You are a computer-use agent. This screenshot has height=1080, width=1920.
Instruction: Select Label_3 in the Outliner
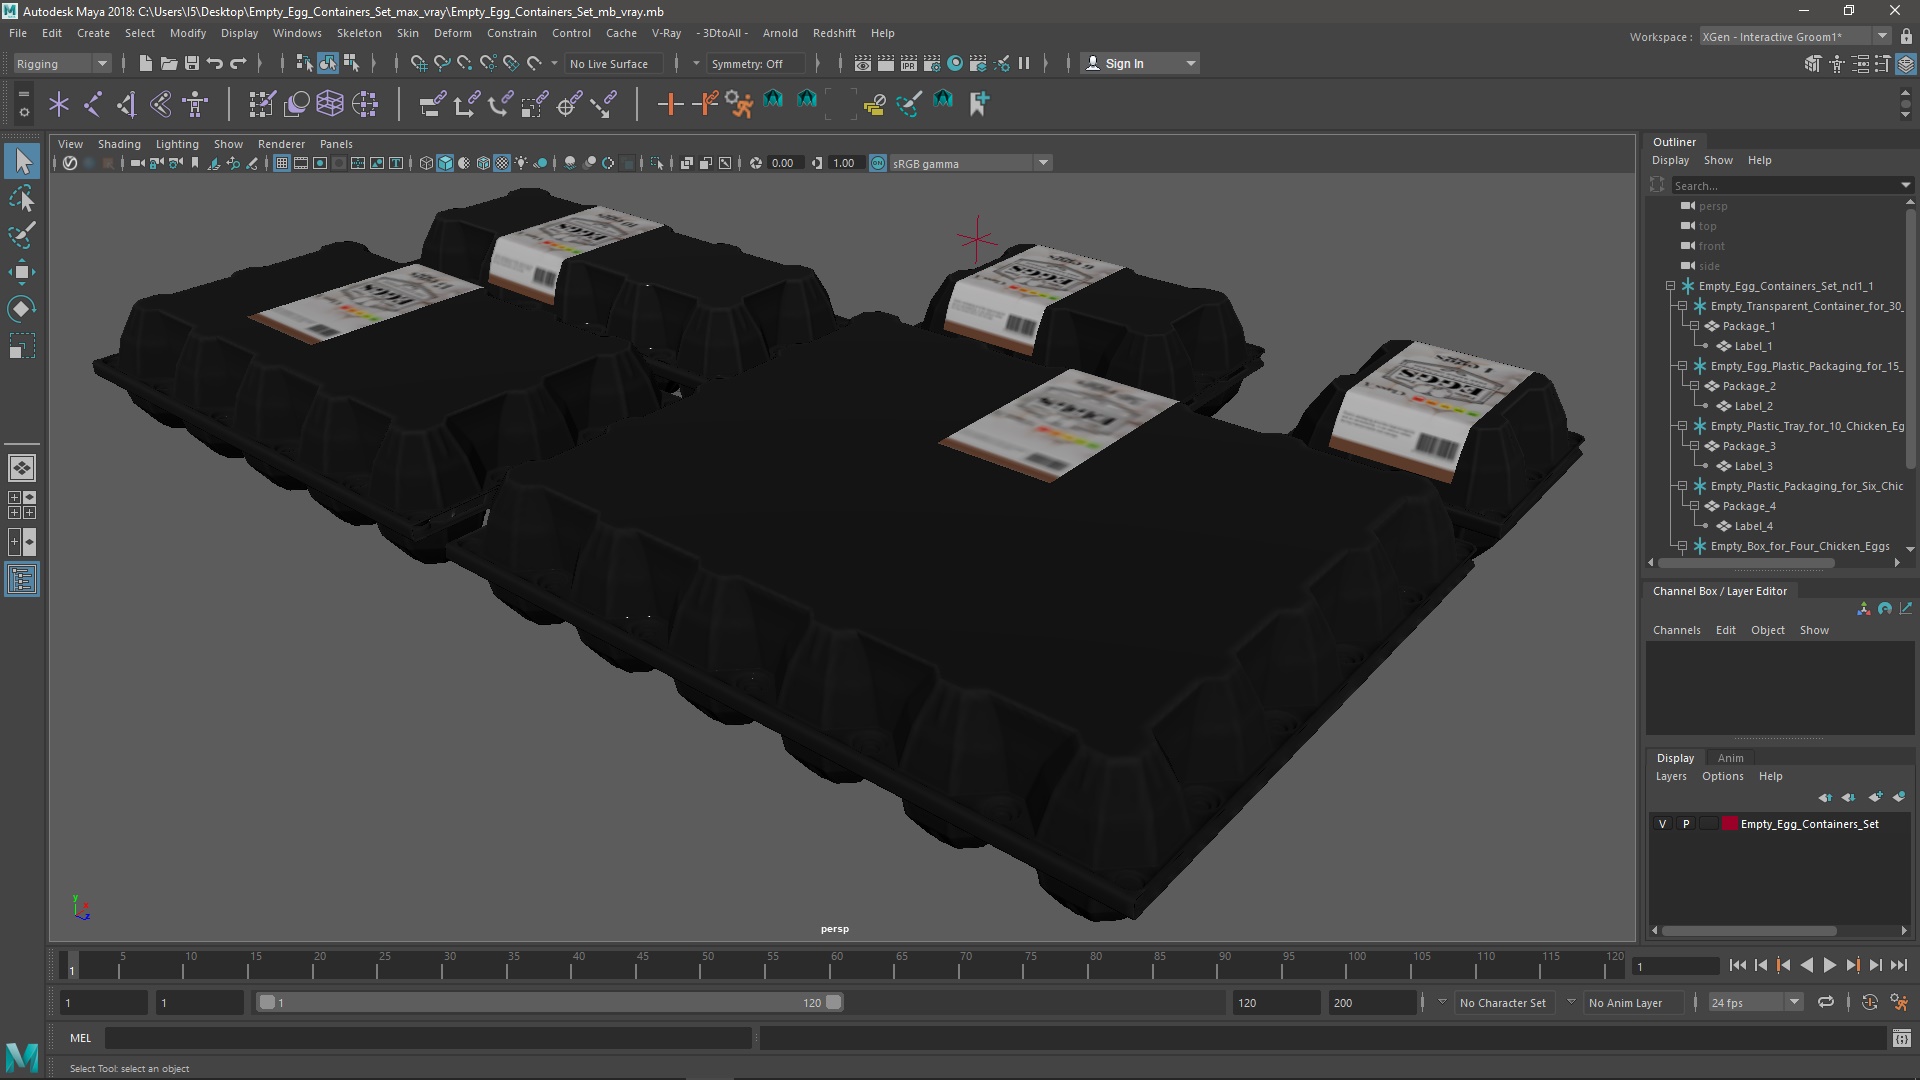(1753, 466)
